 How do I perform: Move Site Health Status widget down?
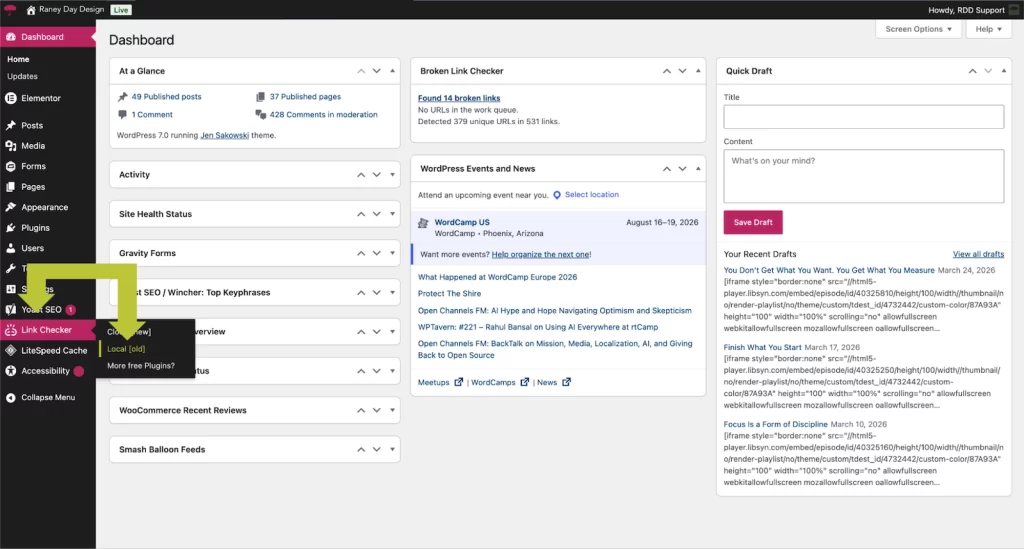377,214
